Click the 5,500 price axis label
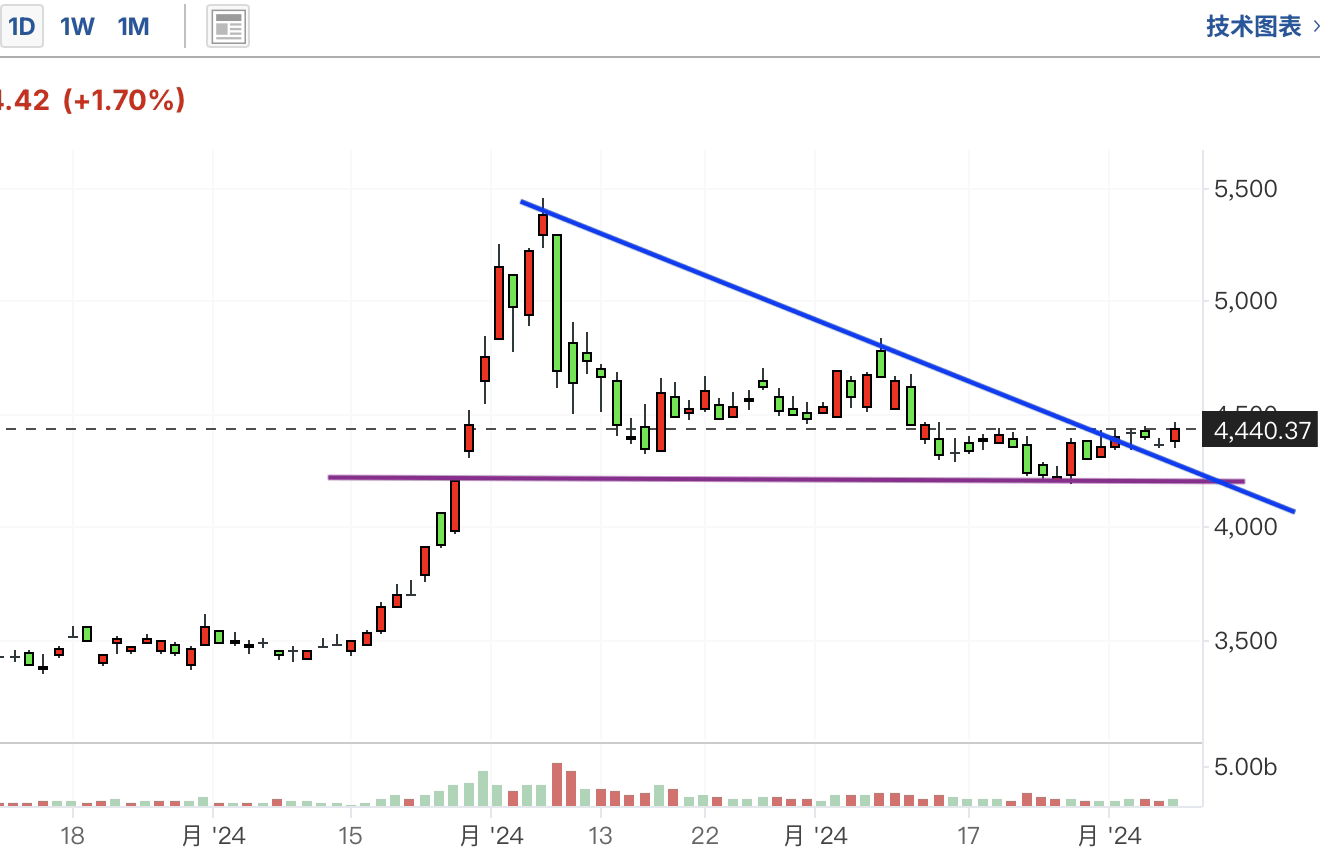The width and height of the screenshot is (1320, 856). pos(1244,189)
